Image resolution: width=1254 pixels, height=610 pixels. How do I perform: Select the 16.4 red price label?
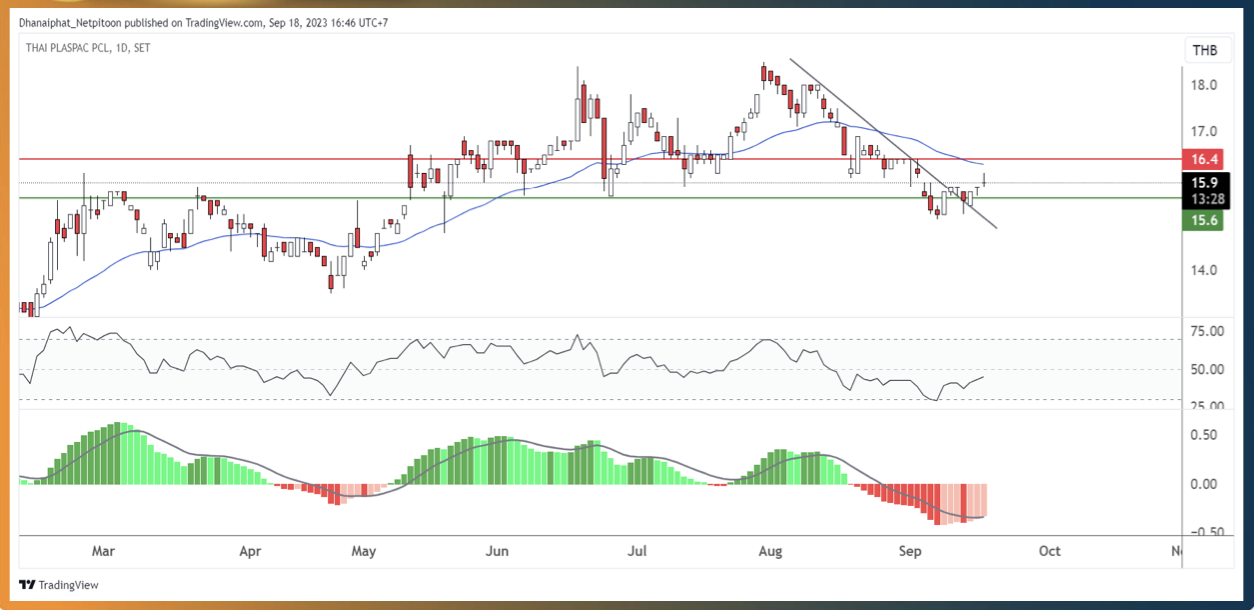point(1205,159)
